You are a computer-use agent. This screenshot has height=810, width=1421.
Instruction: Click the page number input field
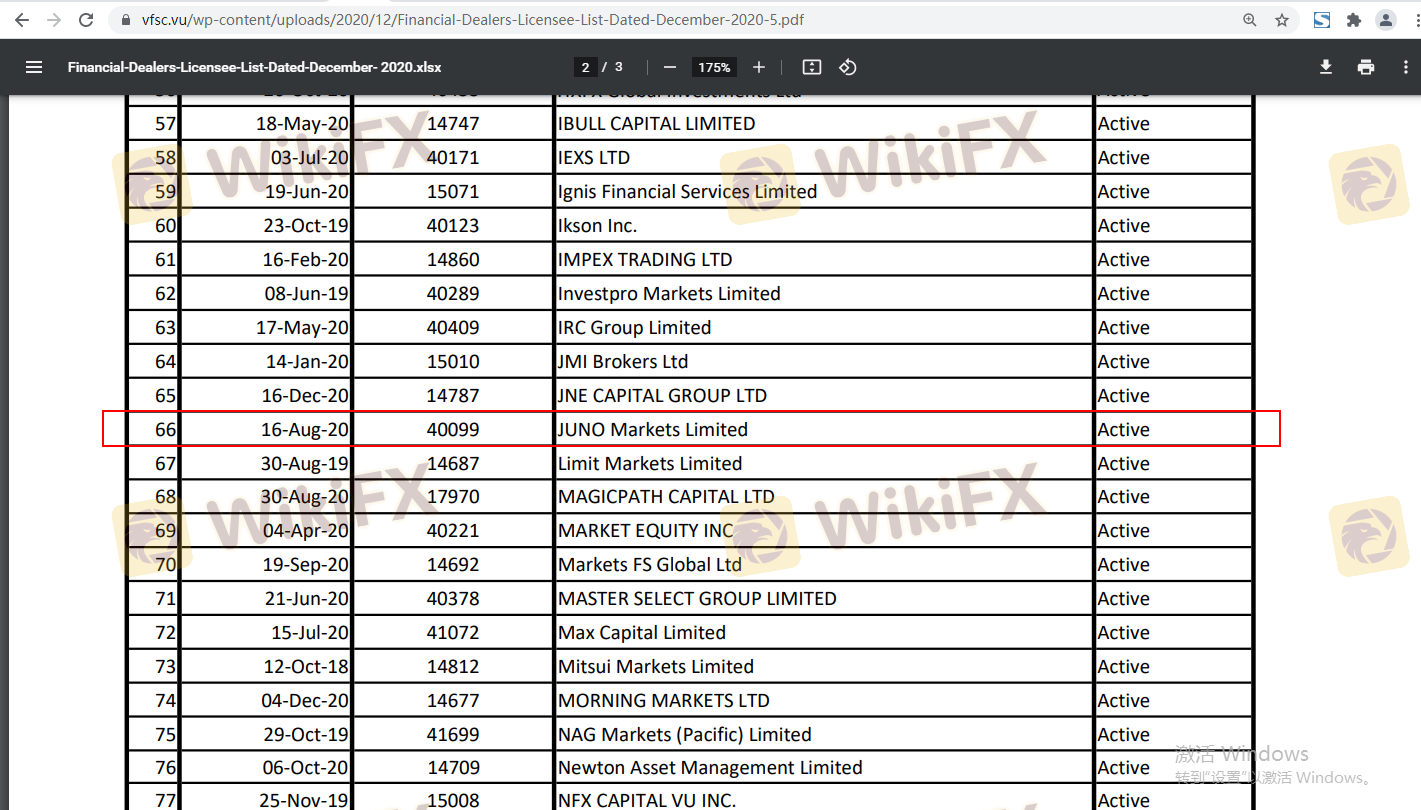coord(585,67)
